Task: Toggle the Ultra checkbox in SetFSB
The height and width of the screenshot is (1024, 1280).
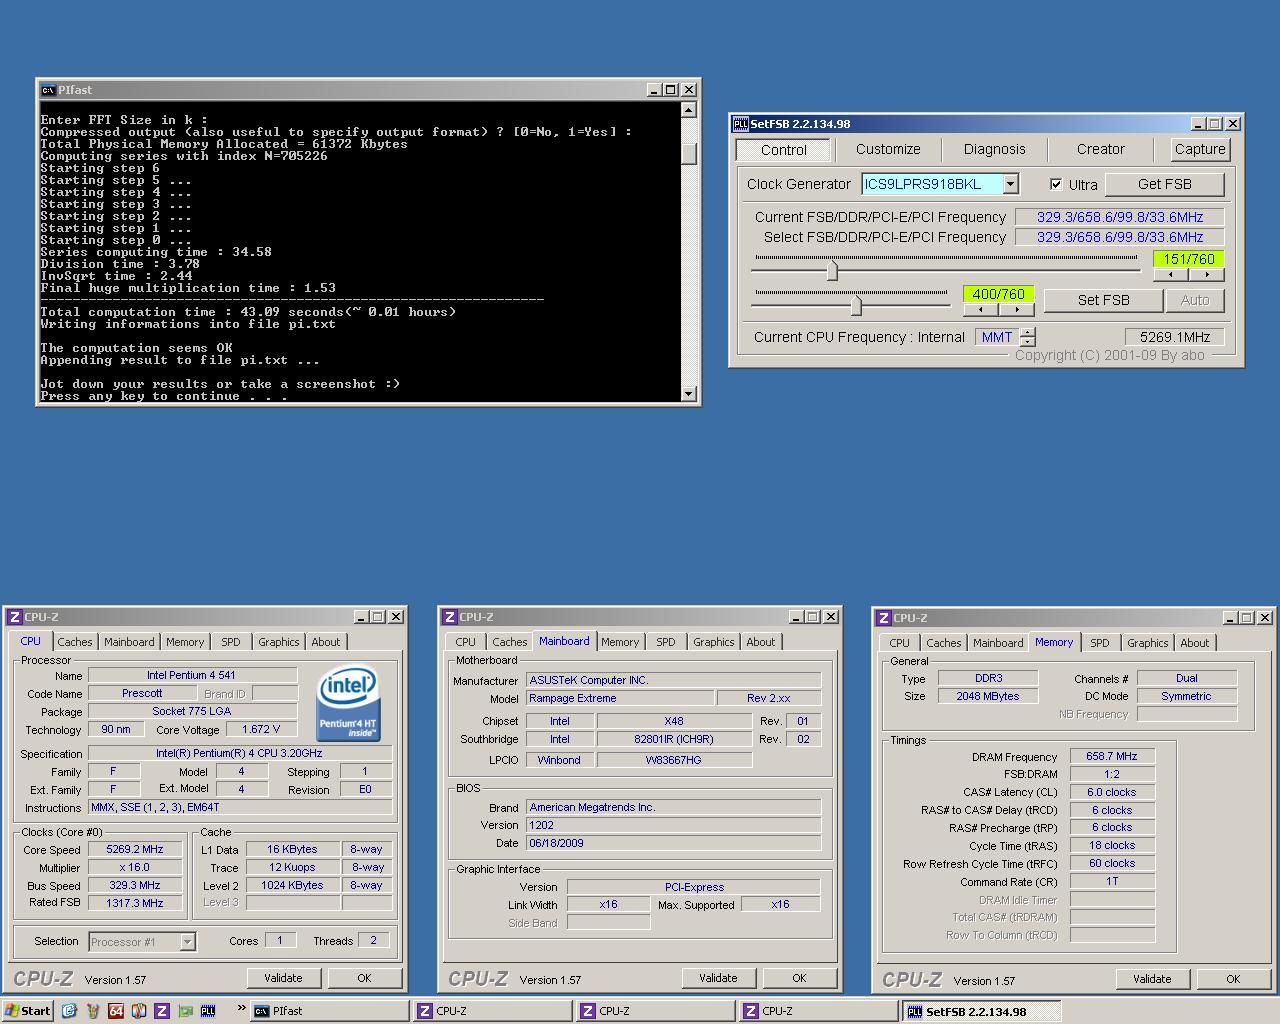Action: 1056,184
